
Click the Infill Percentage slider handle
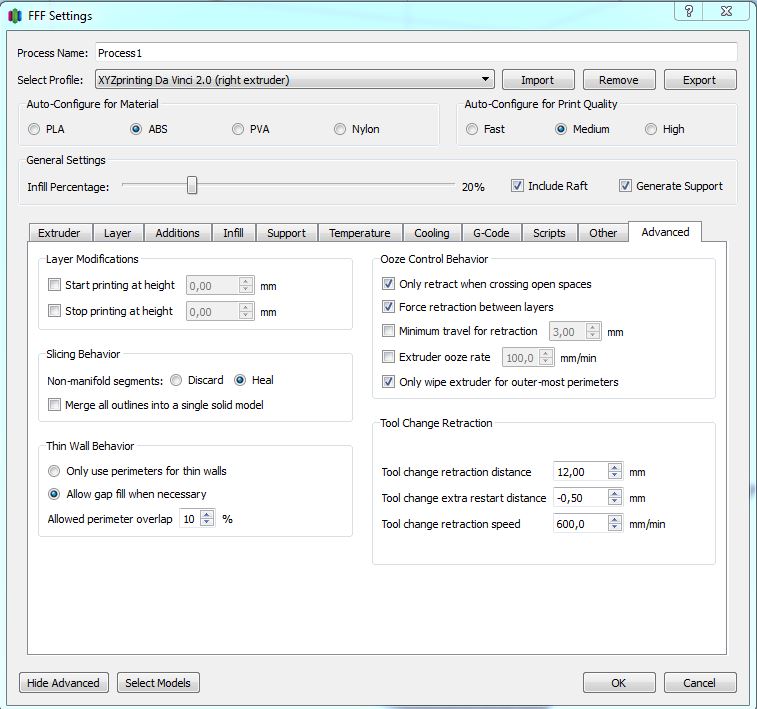(192, 185)
